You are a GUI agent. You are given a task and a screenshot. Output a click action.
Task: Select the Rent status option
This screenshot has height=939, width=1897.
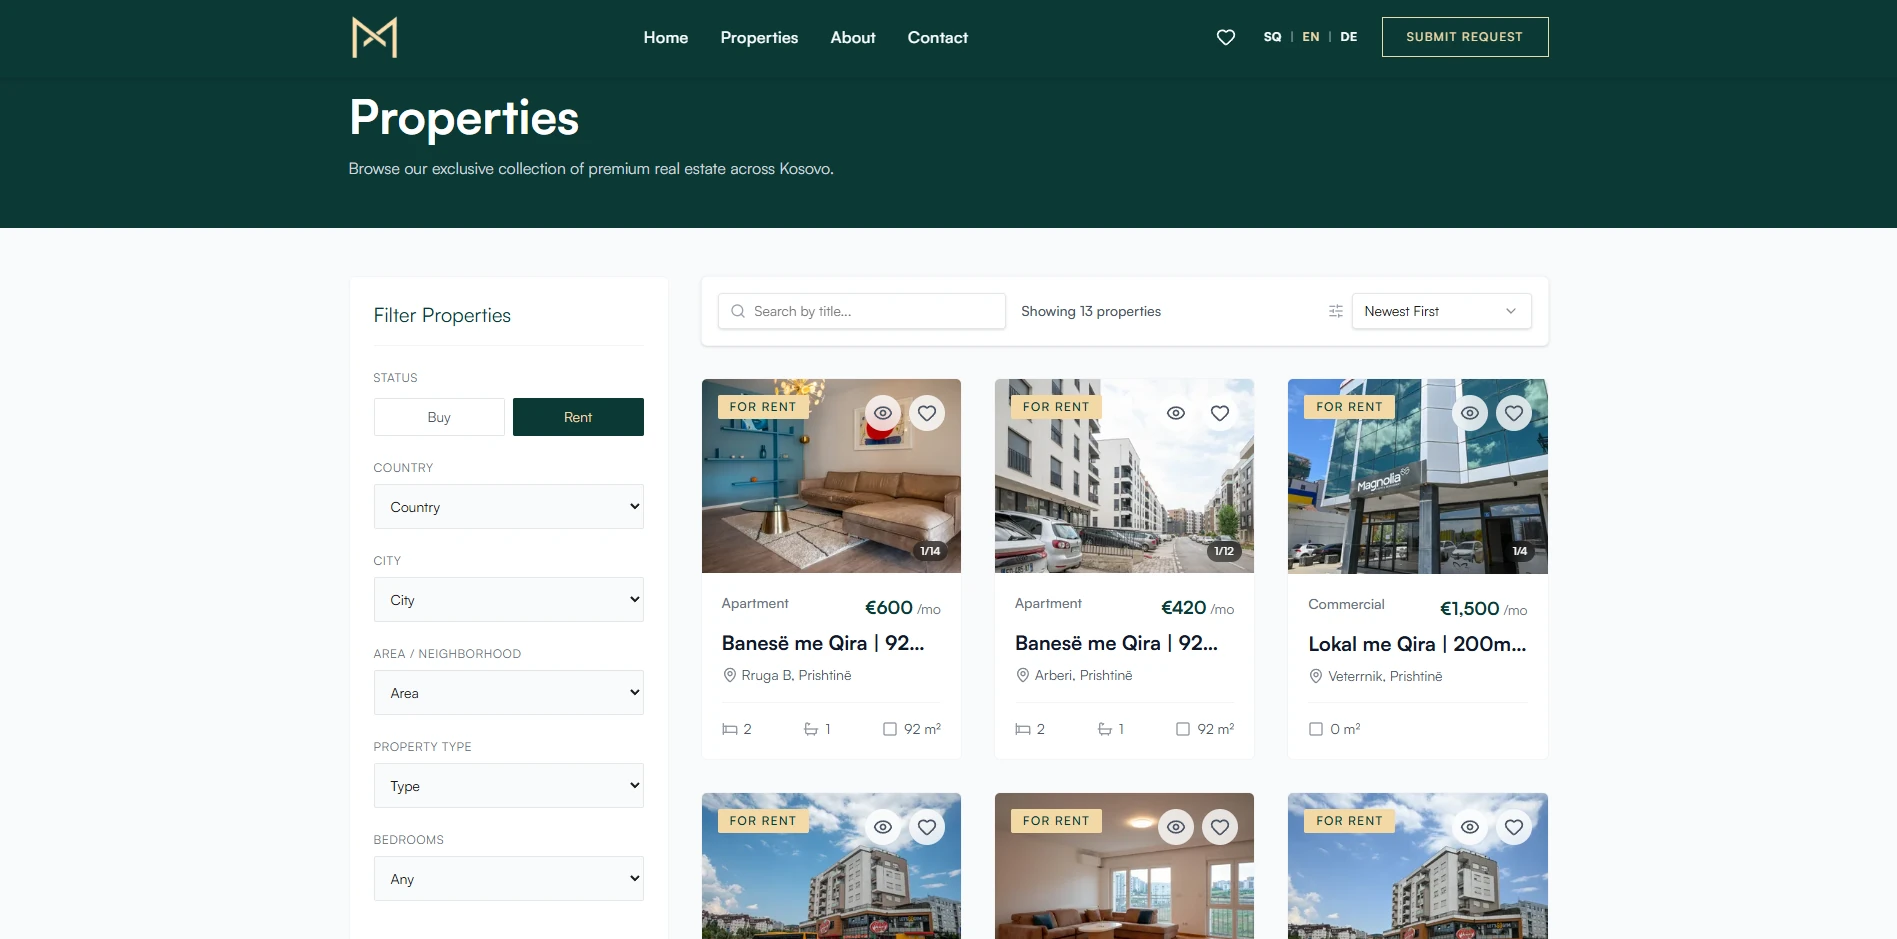pos(578,417)
